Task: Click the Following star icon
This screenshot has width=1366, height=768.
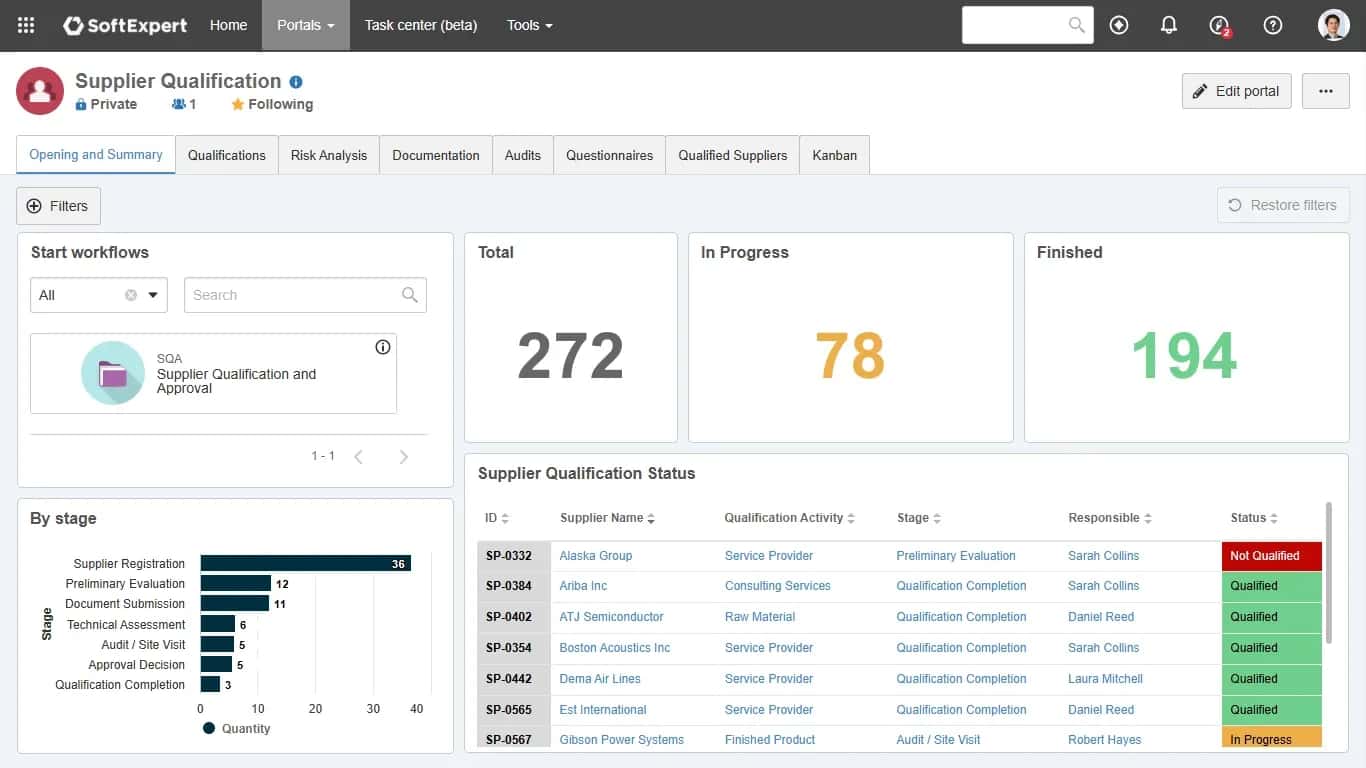Action: point(237,104)
